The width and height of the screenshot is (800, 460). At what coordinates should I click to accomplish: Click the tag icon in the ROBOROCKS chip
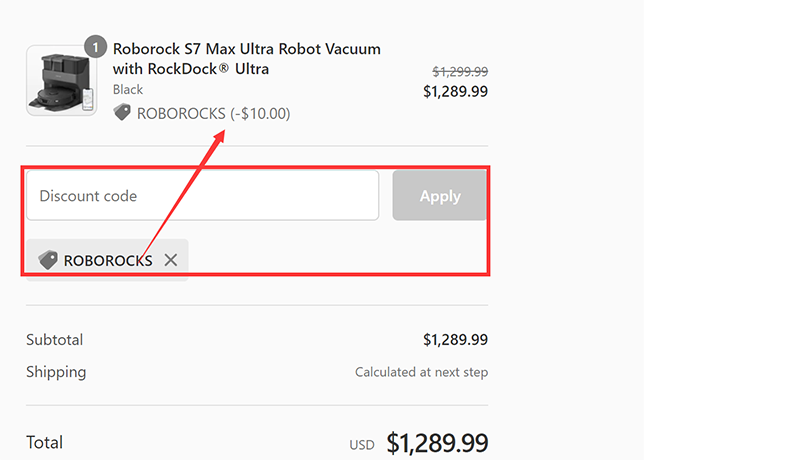(x=48, y=260)
